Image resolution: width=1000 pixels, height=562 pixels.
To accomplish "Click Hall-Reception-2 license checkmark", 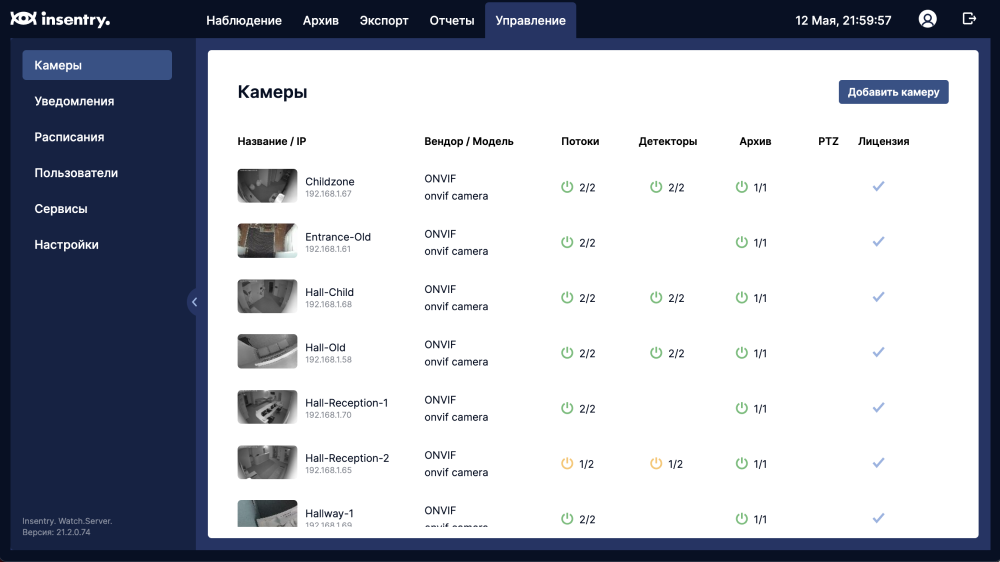I will pyautogui.click(x=878, y=463).
